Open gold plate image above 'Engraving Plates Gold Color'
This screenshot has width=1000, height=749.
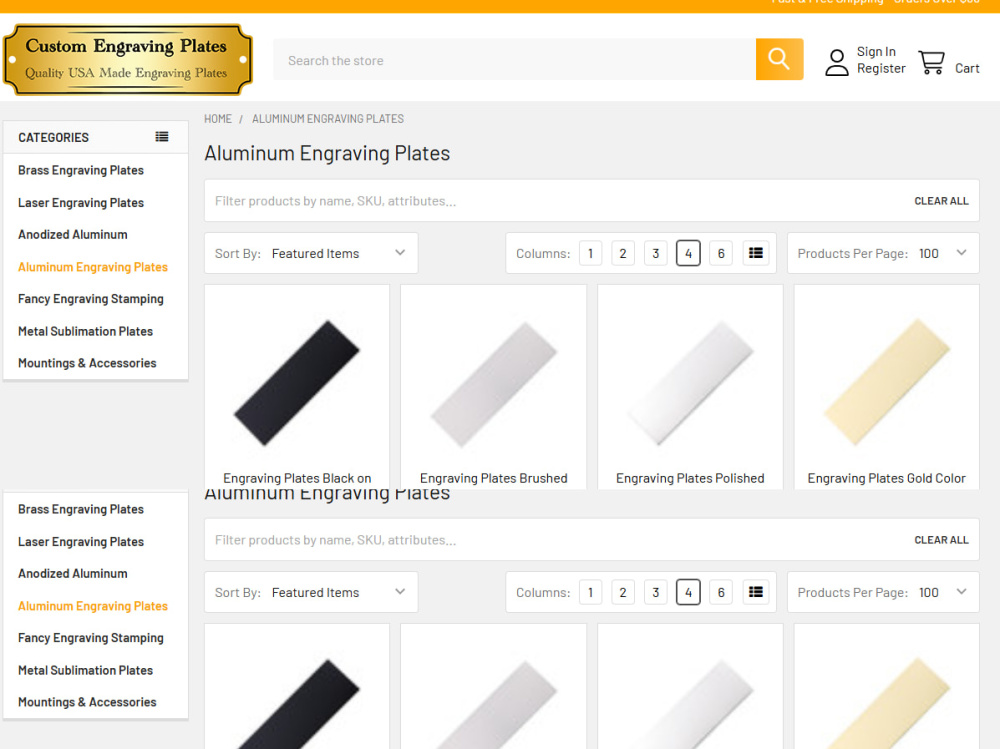coord(886,383)
